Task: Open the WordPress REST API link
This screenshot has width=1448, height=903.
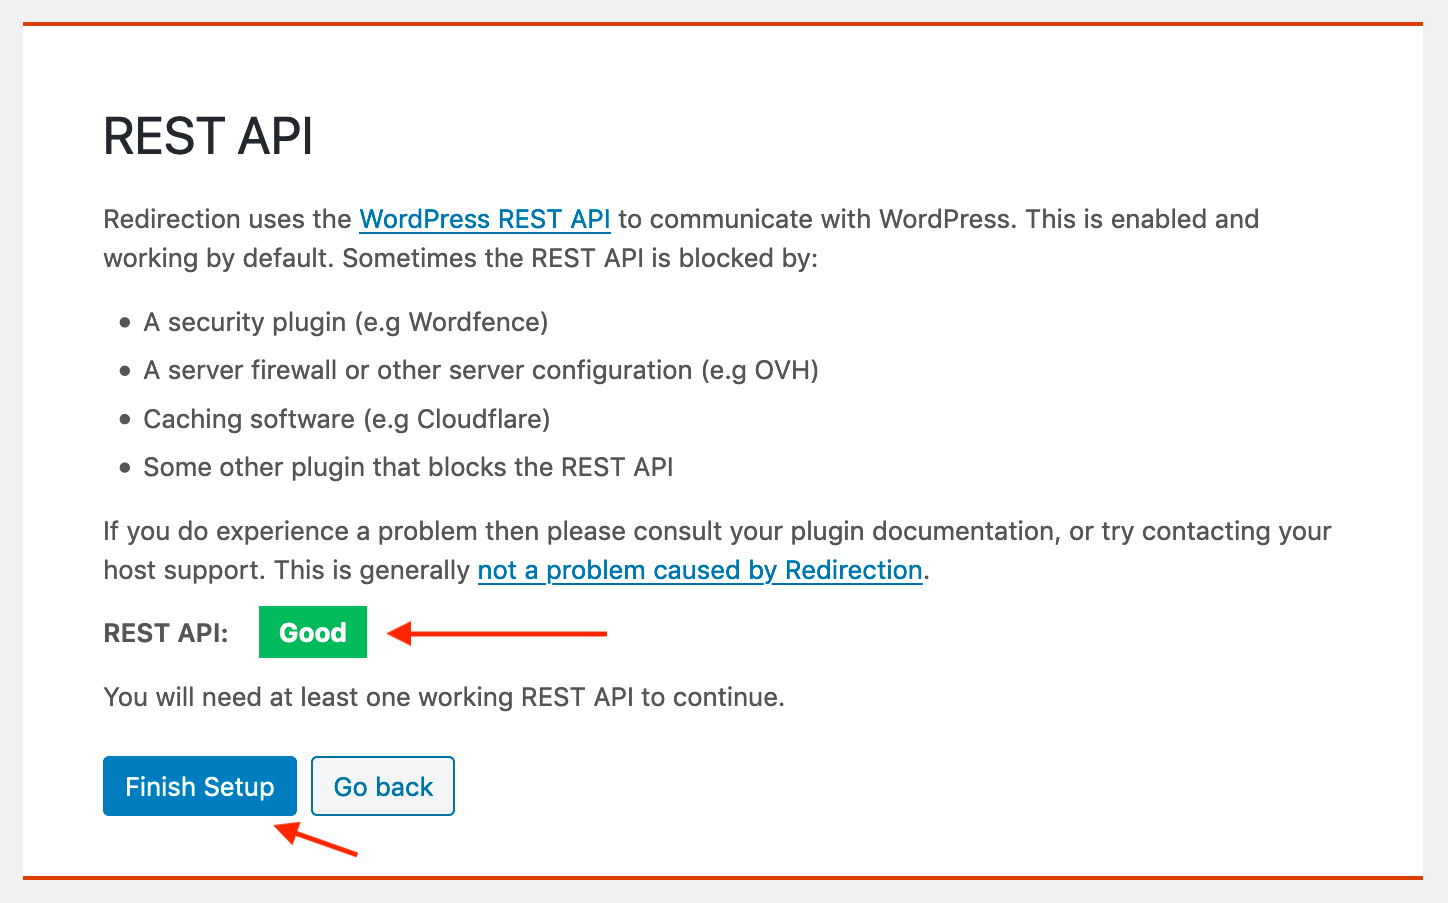Action: pos(484,219)
